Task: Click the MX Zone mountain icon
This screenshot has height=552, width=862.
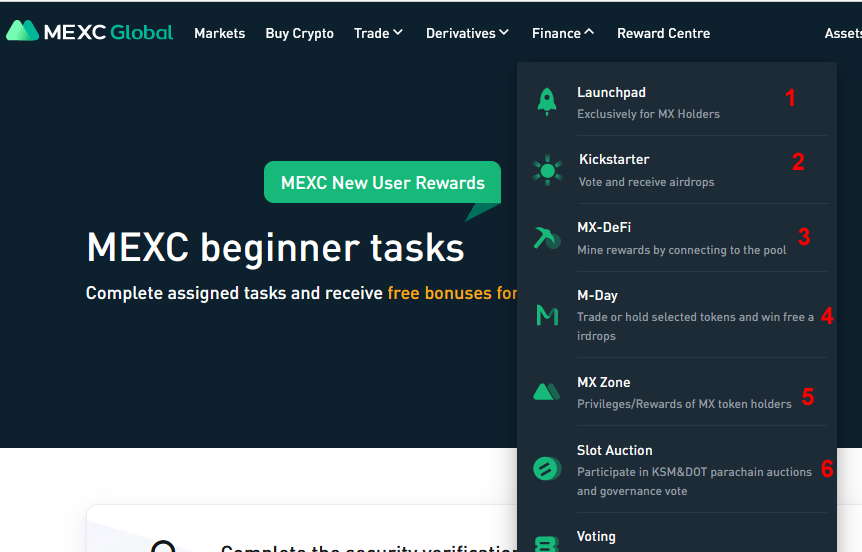Action: [547, 392]
